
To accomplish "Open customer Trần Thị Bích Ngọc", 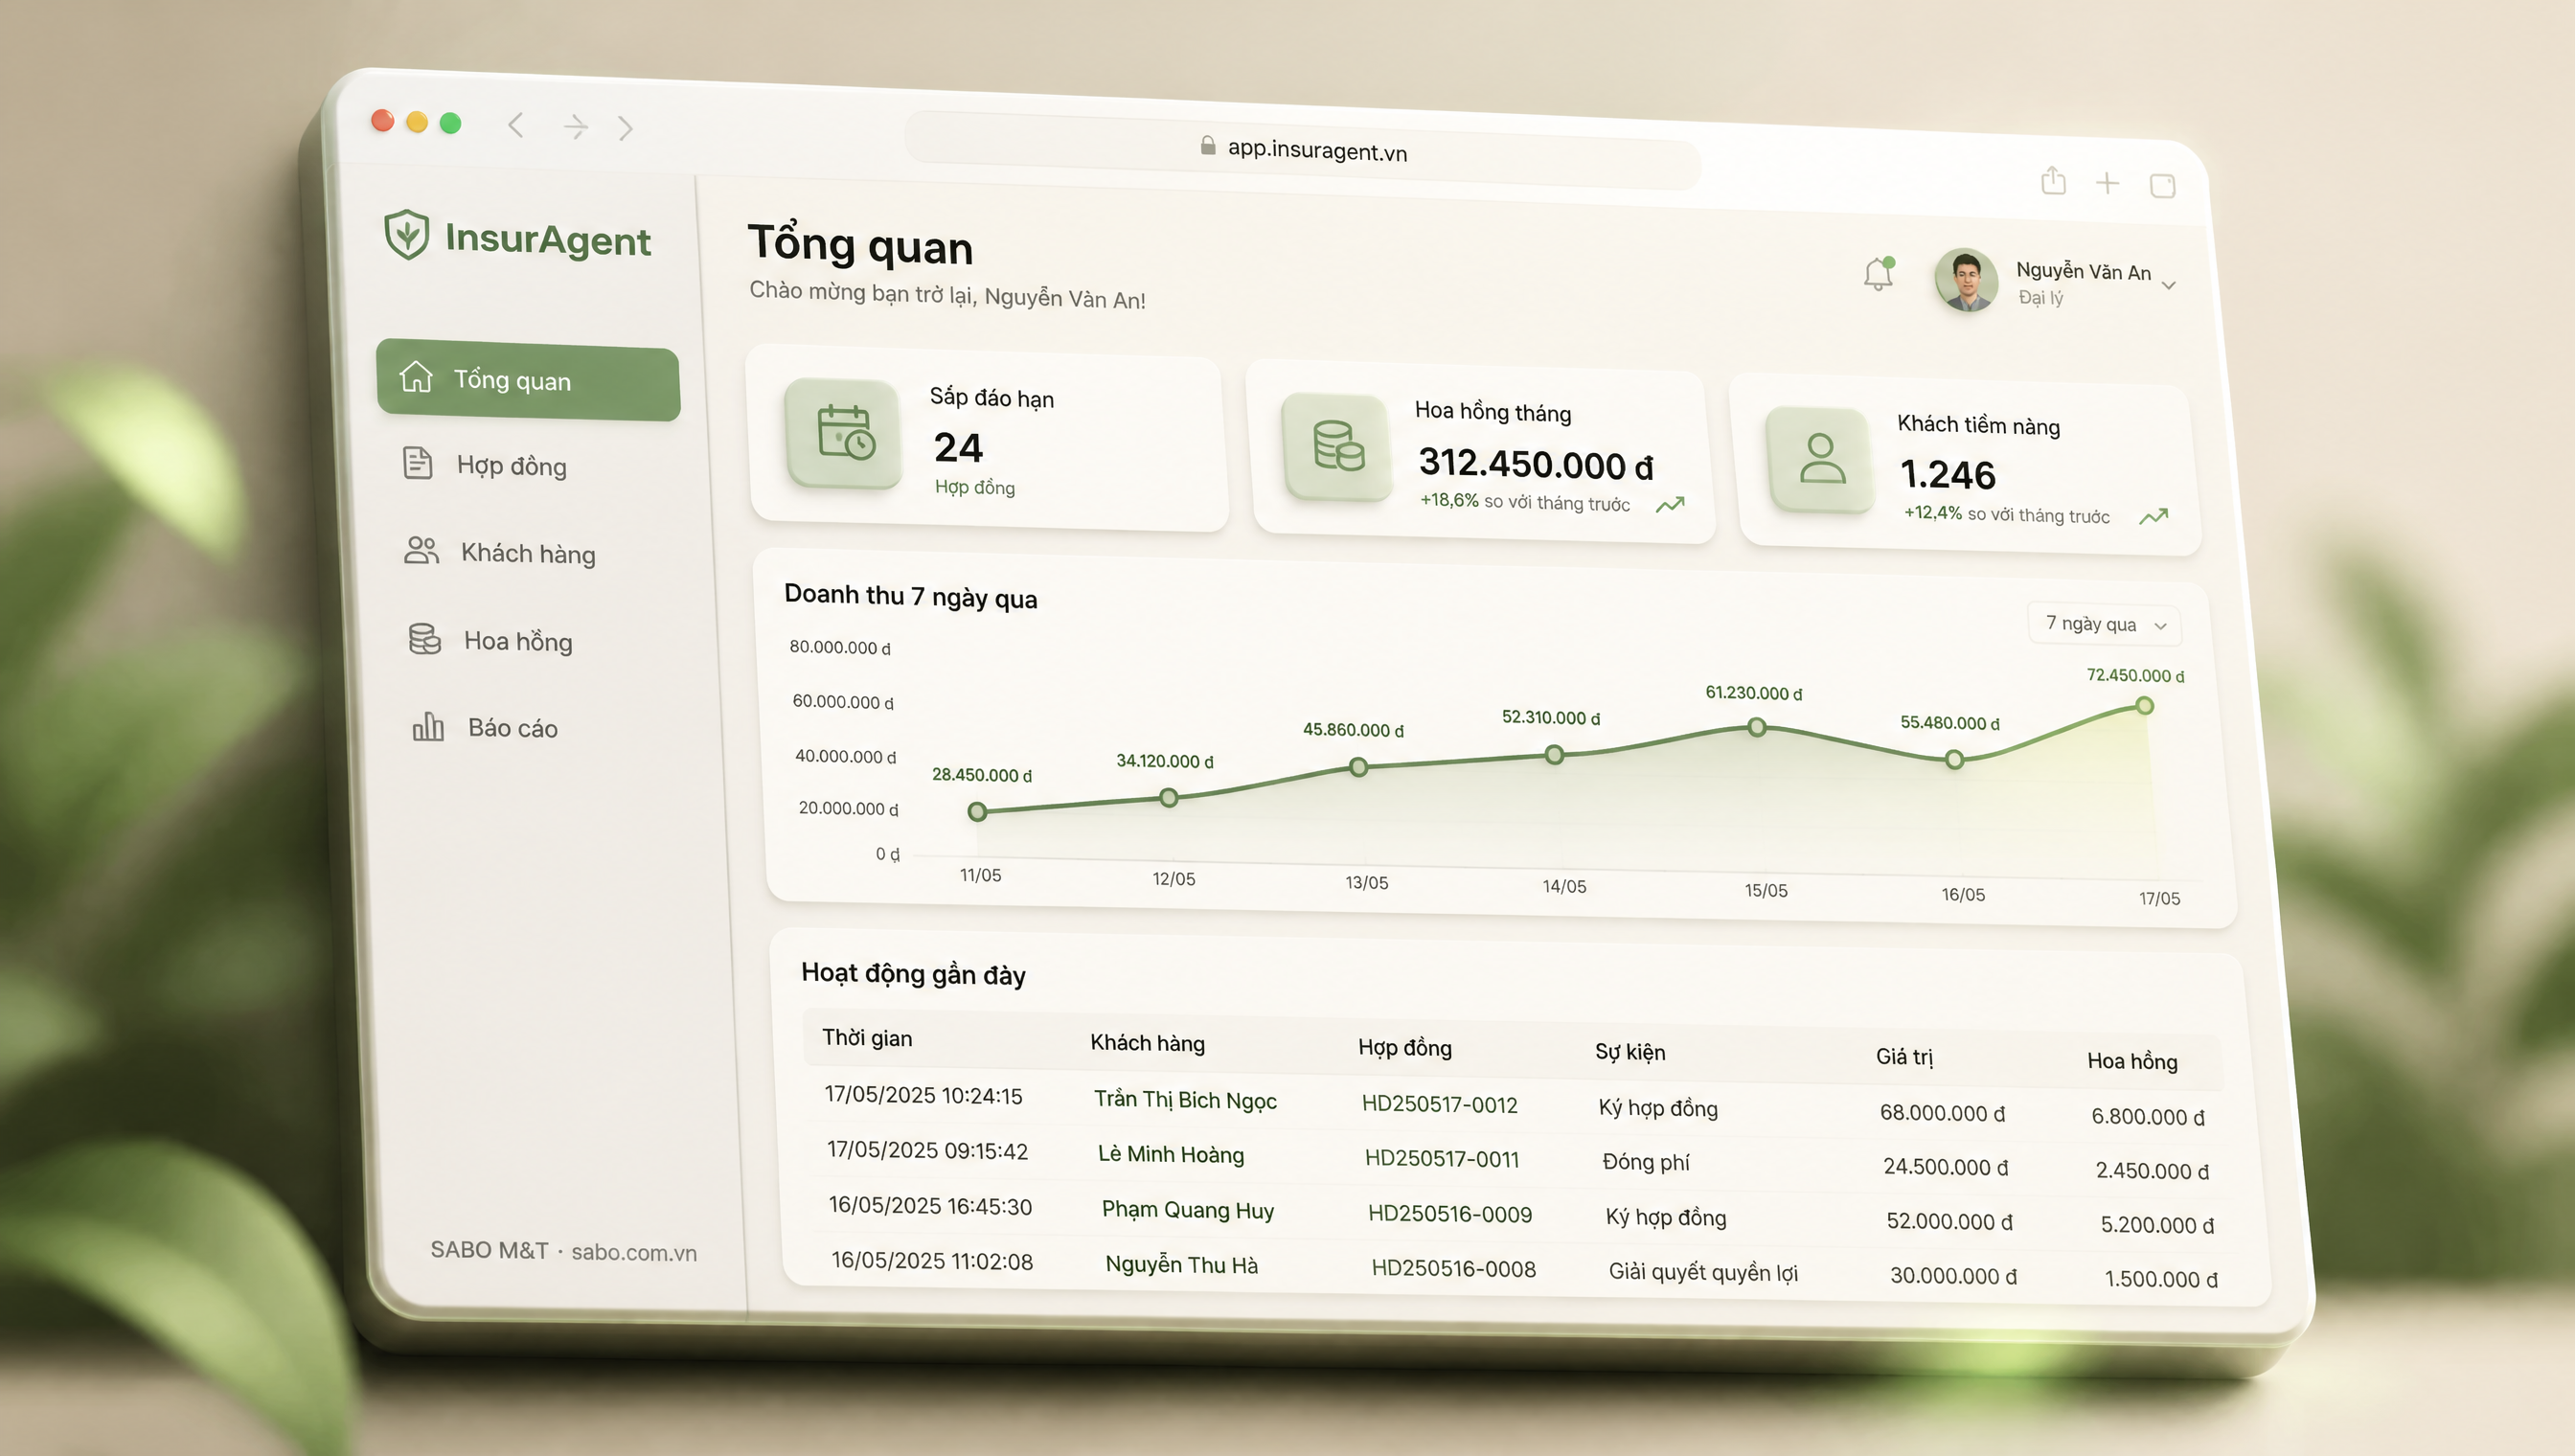I will click(1185, 1100).
